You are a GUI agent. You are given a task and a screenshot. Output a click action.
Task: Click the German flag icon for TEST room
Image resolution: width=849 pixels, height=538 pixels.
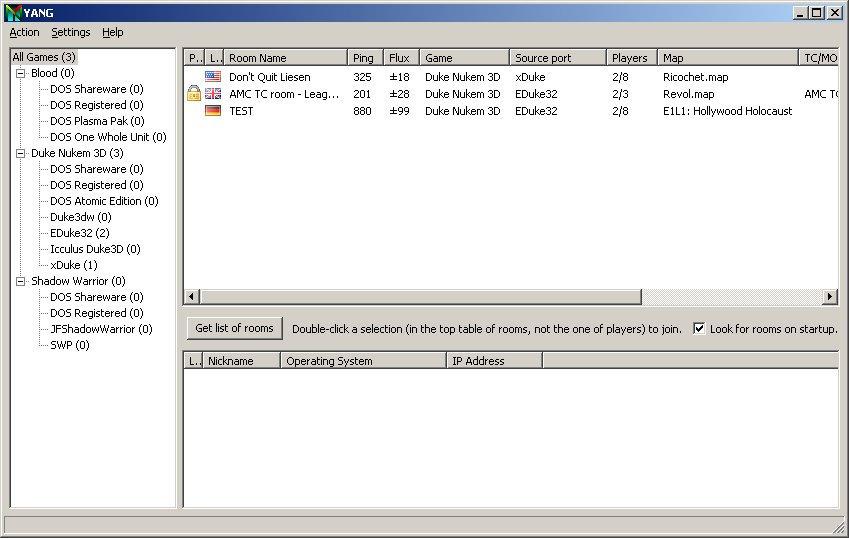pos(213,111)
